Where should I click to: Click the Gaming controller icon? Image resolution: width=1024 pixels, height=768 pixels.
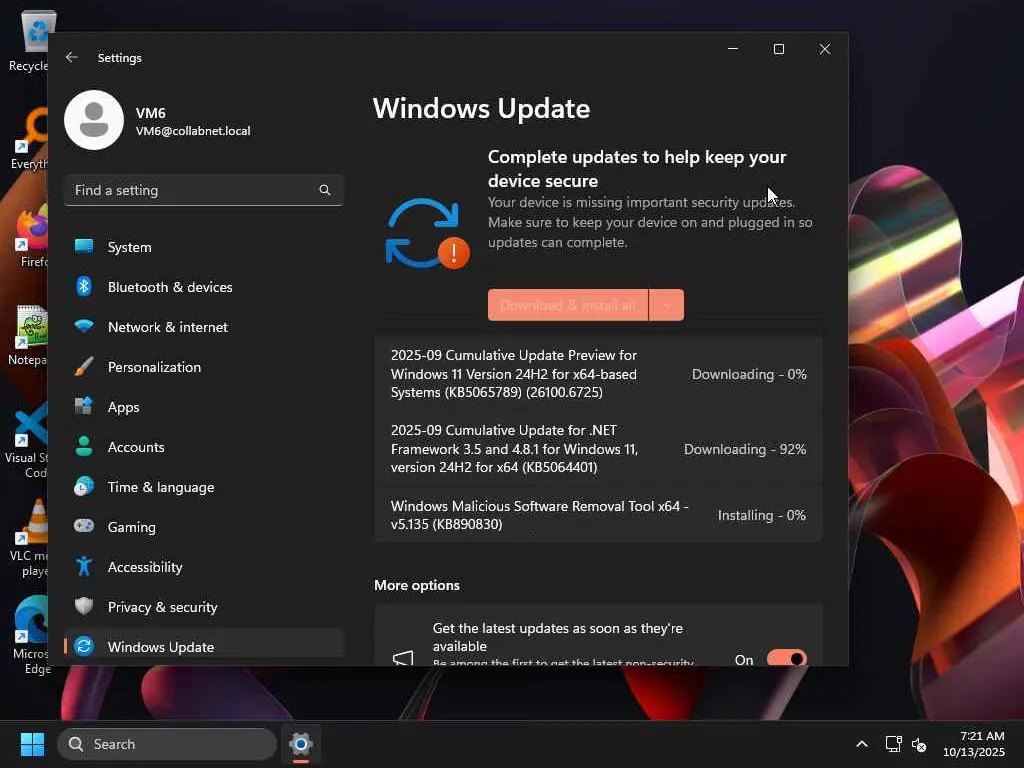click(x=84, y=526)
